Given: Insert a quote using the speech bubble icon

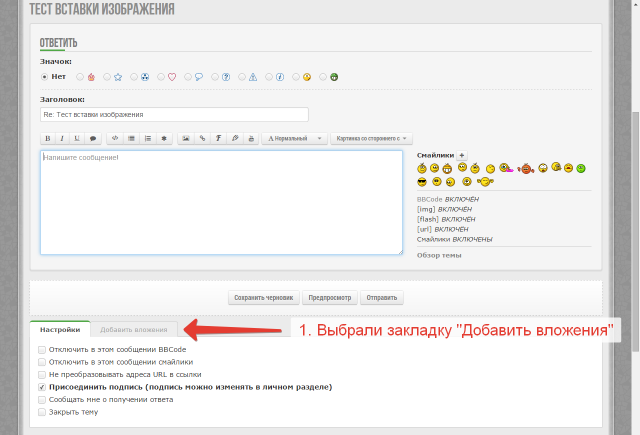Looking at the screenshot, I should click(93, 138).
